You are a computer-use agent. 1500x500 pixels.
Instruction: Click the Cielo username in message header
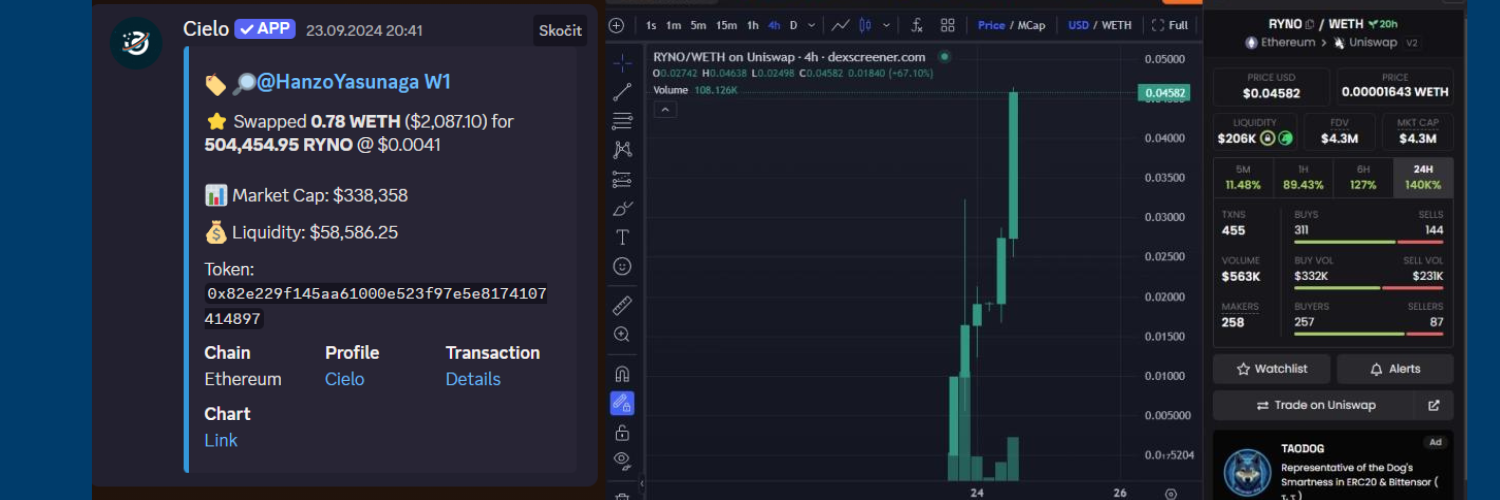pos(206,29)
